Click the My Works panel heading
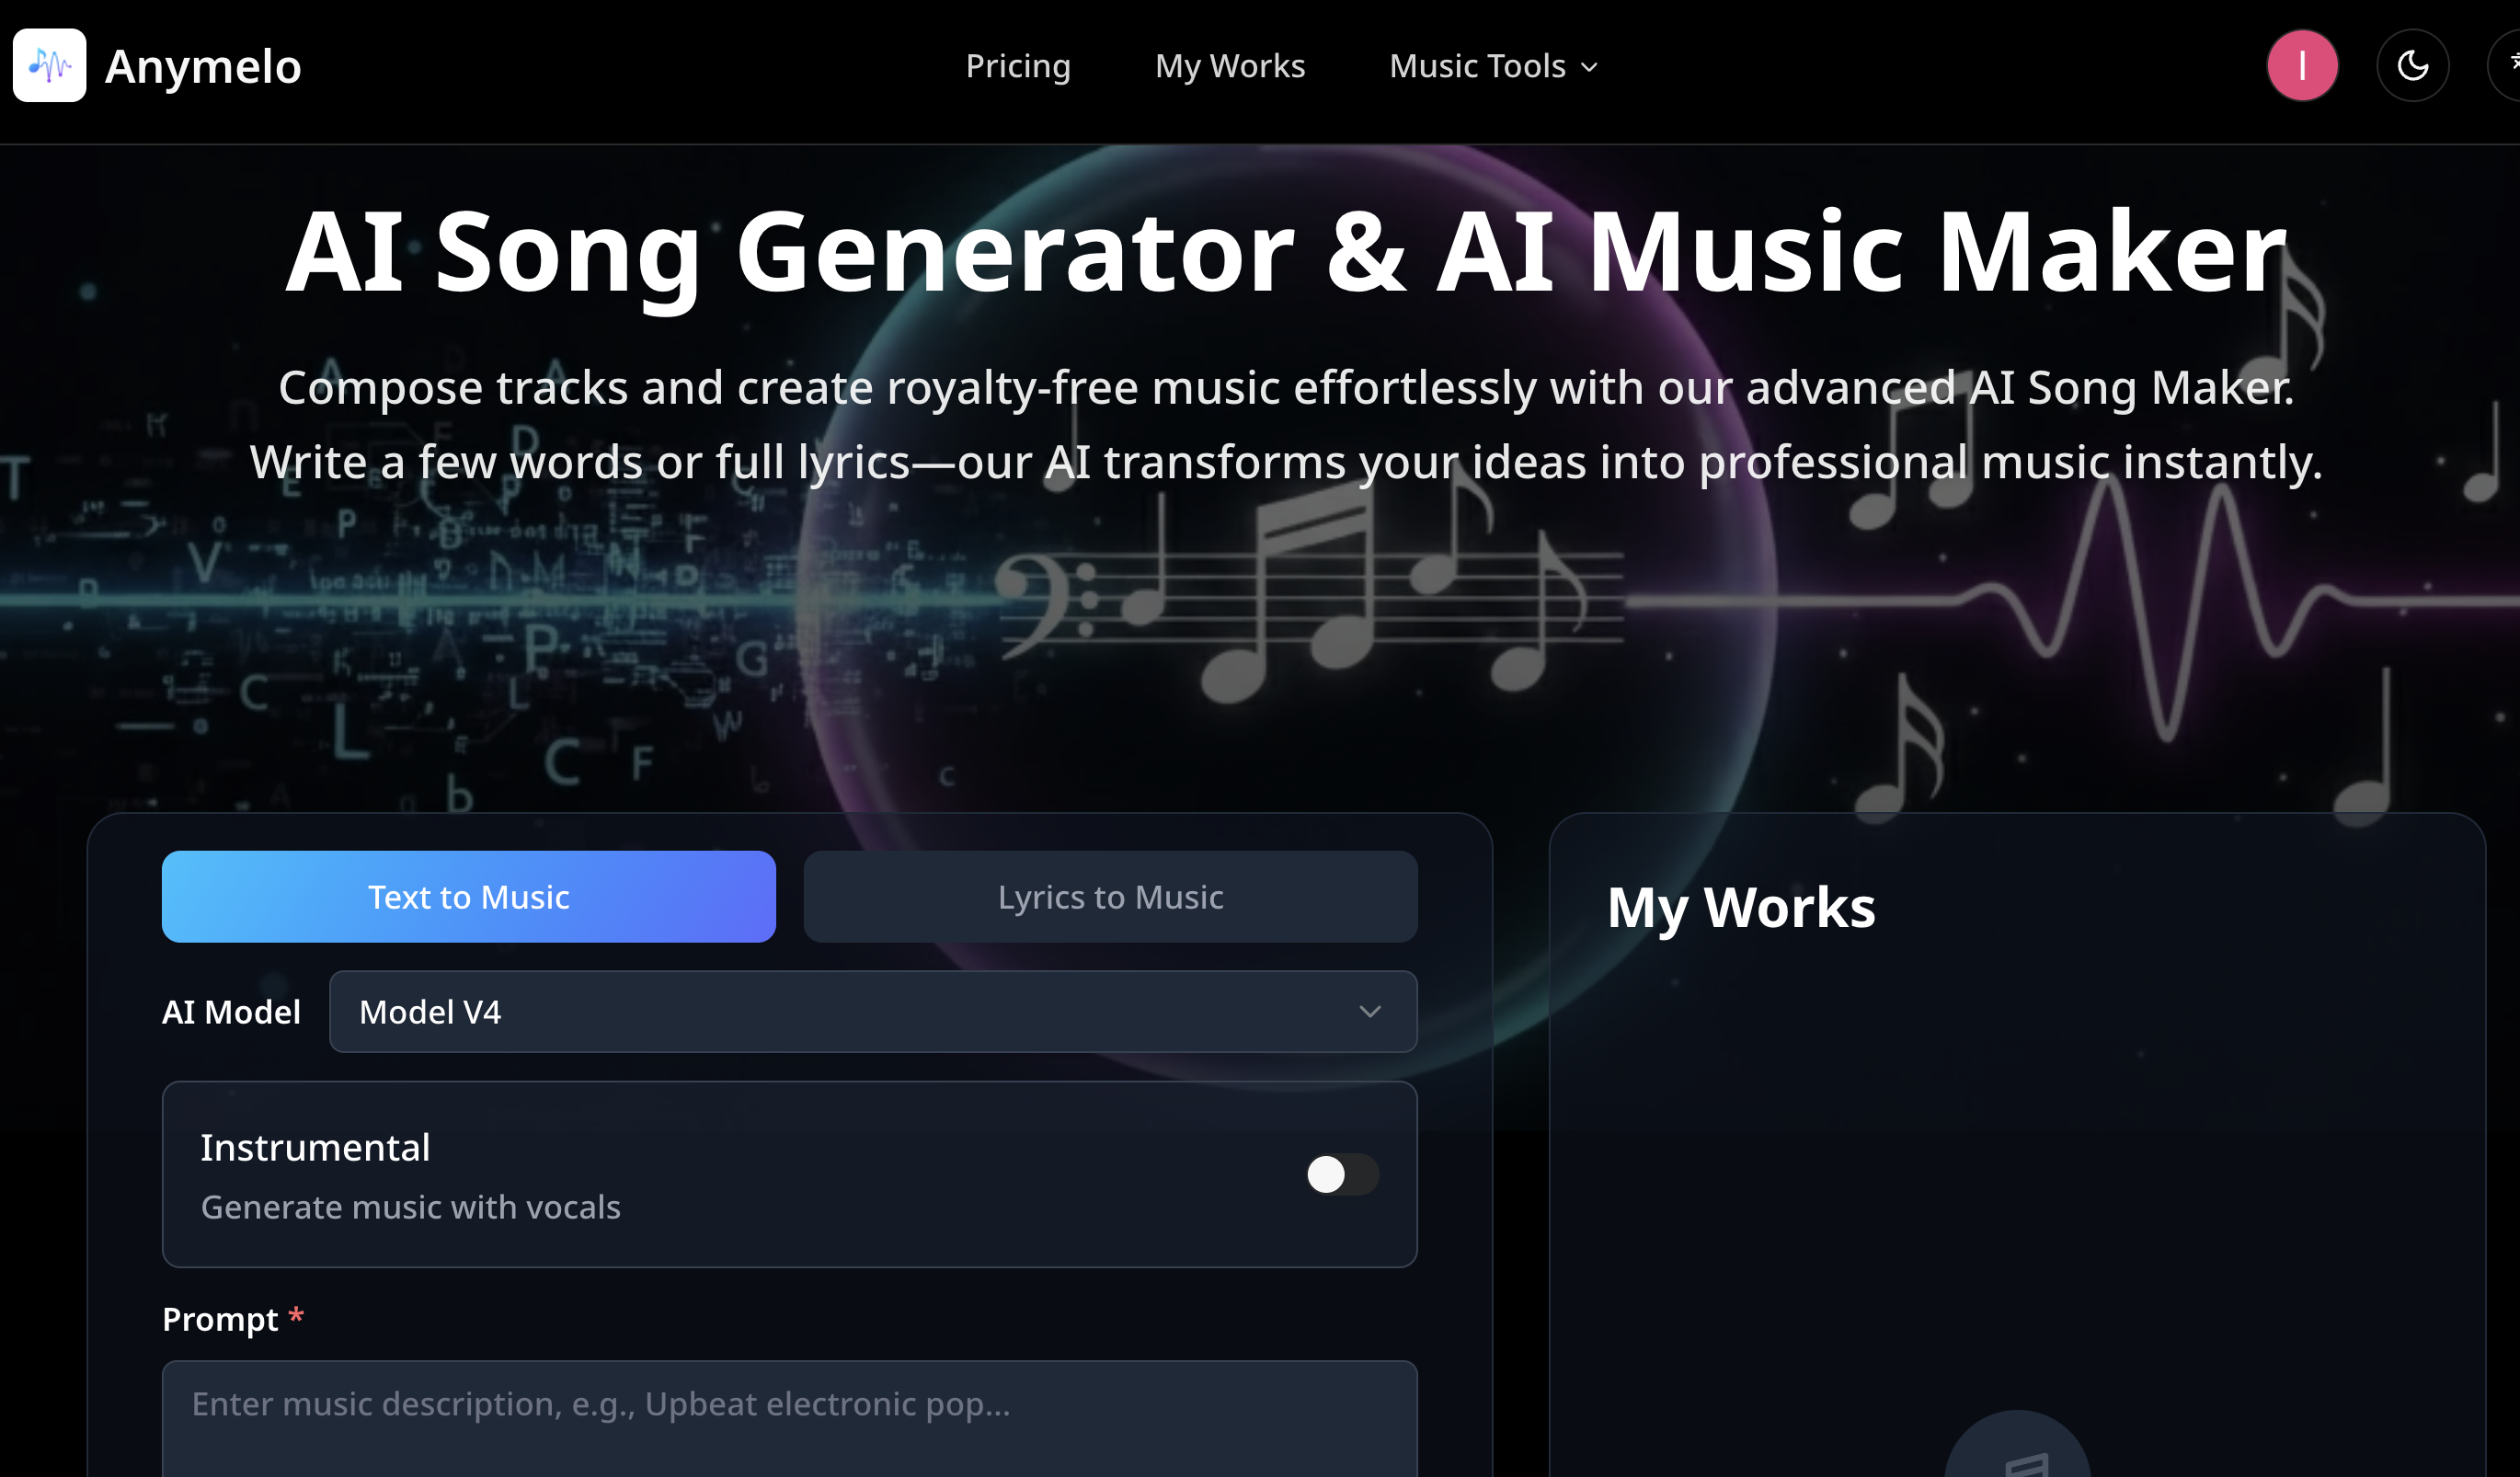 coord(1741,907)
